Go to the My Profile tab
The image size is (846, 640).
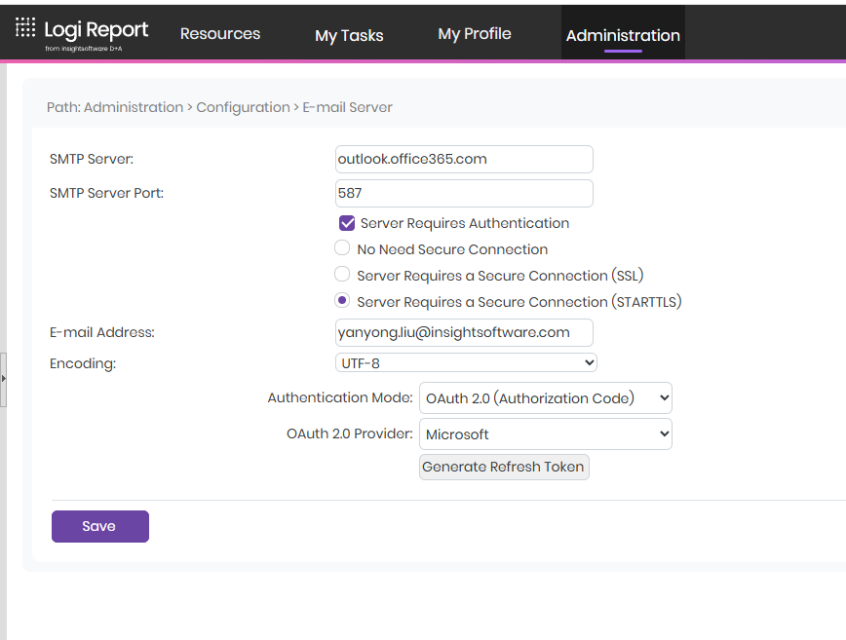(x=474, y=34)
